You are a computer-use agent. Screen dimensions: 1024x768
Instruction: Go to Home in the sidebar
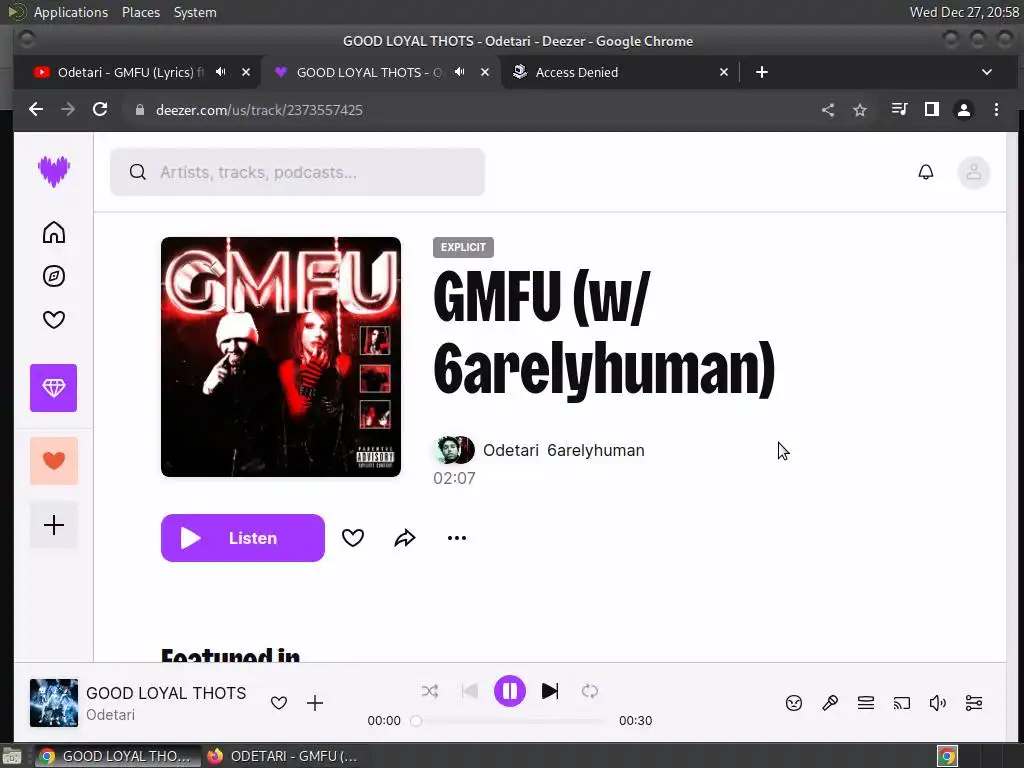tap(54, 232)
